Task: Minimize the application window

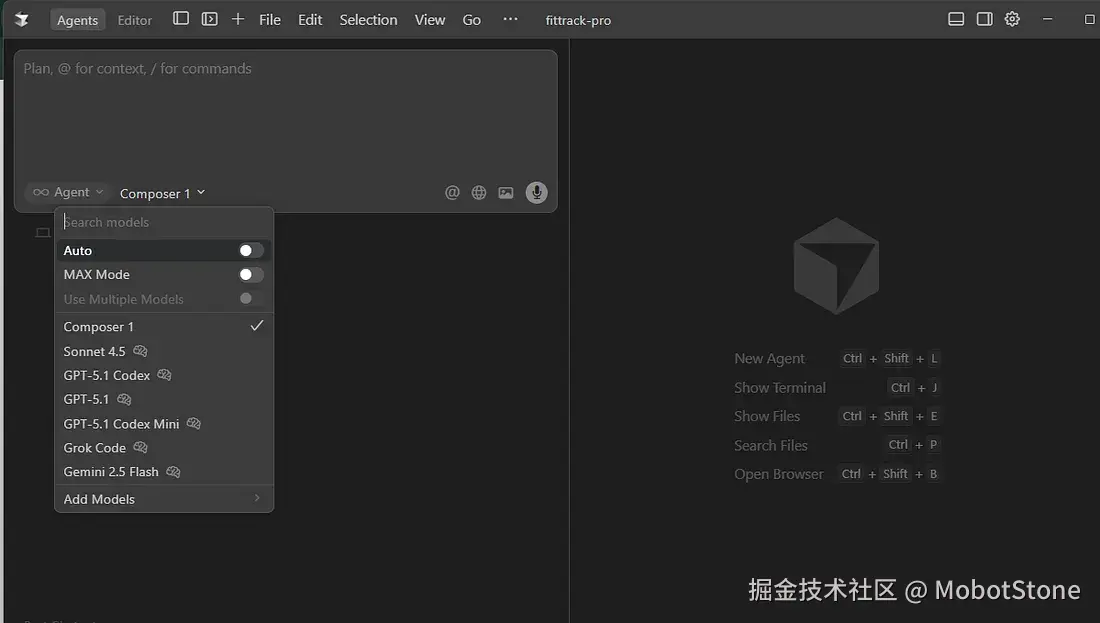Action: [x=1047, y=19]
